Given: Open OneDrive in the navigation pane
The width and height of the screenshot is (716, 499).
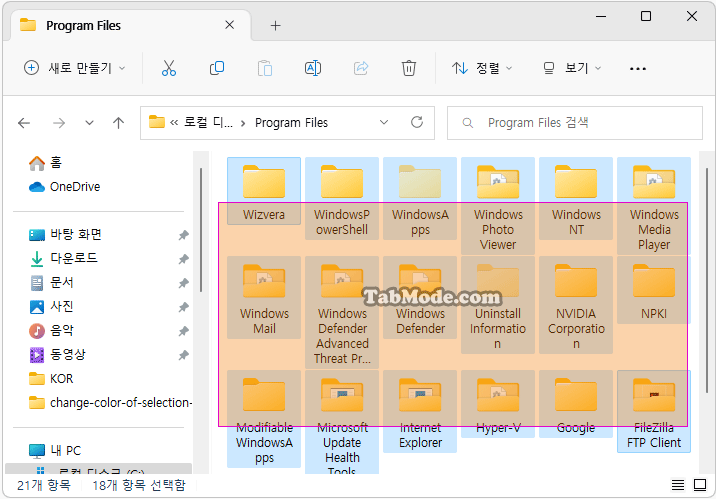Looking at the screenshot, I should click(x=64, y=187).
